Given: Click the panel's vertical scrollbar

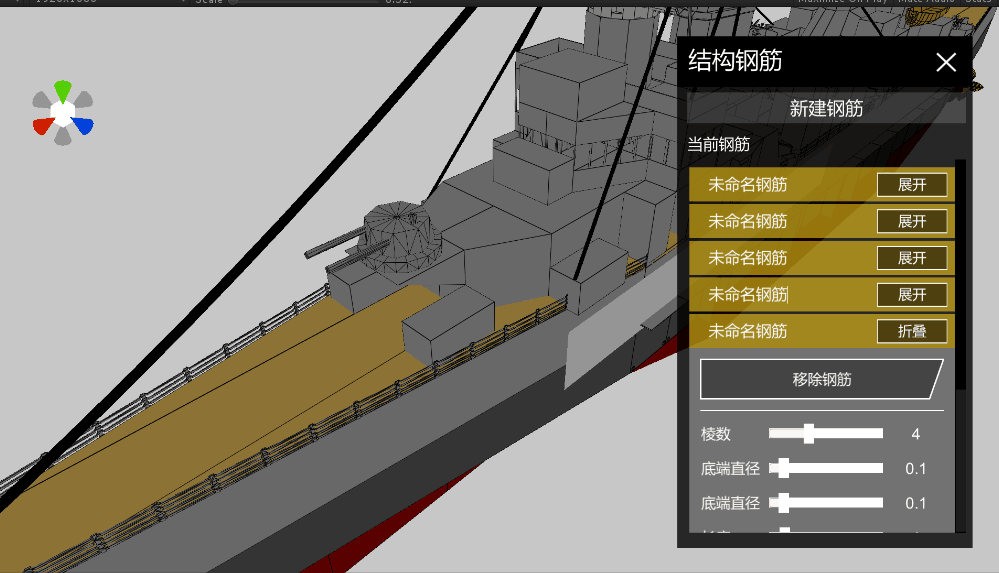Looking at the screenshot, I should point(961,274).
